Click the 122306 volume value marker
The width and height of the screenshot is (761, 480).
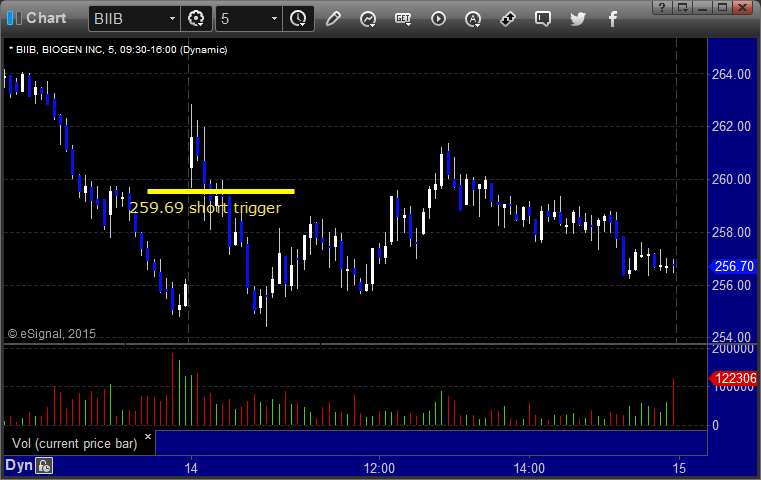[733, 378]
